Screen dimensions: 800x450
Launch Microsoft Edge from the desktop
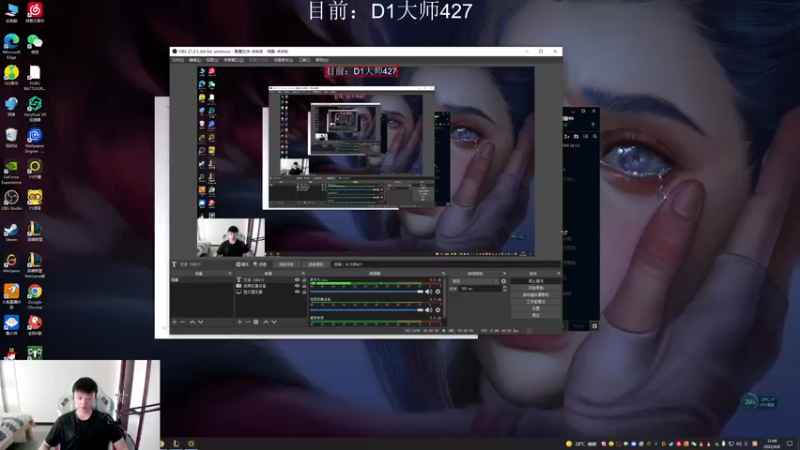coord(11,46)
